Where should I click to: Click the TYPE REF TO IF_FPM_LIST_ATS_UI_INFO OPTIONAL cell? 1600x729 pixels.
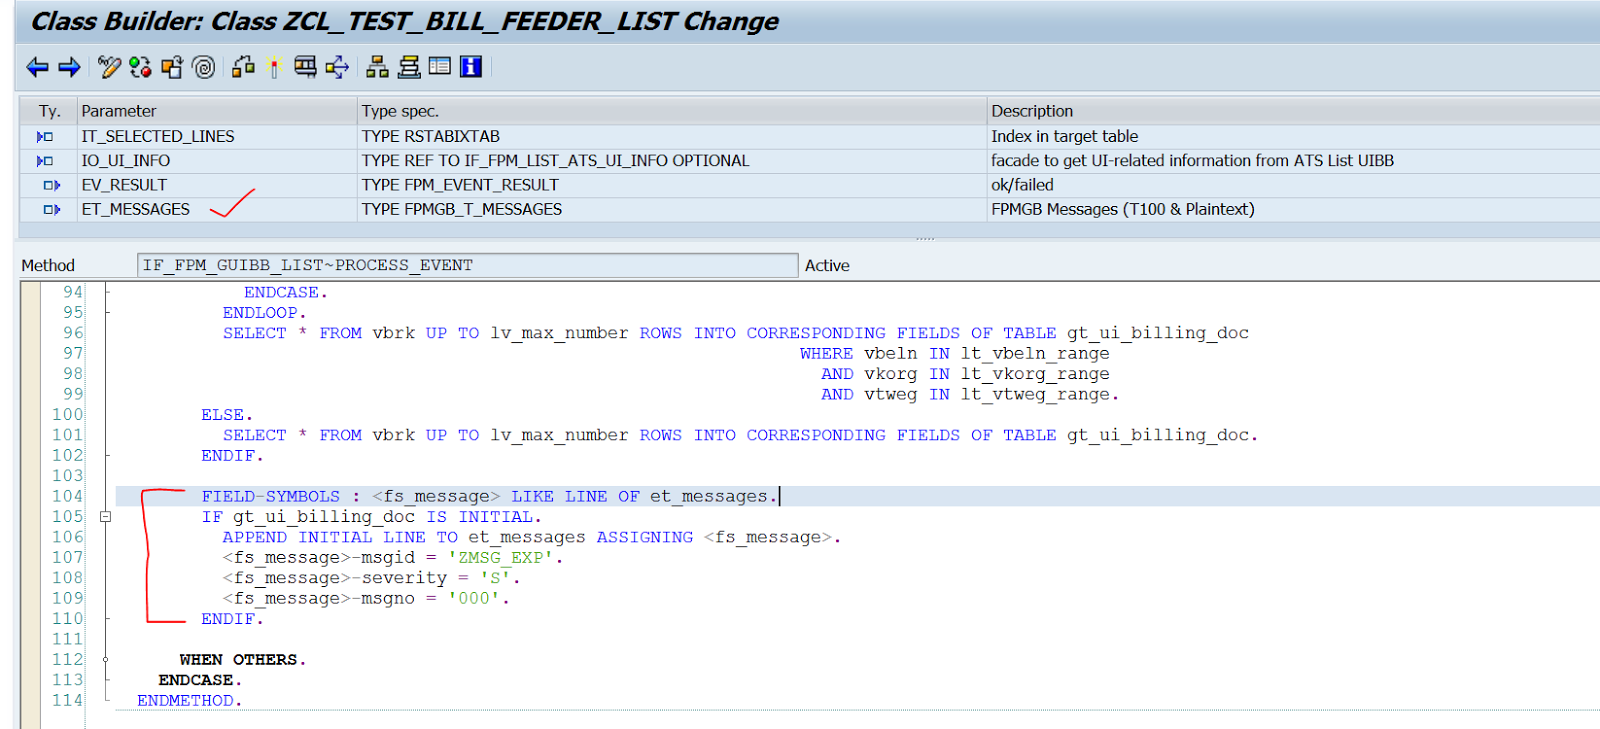point(672,160)
